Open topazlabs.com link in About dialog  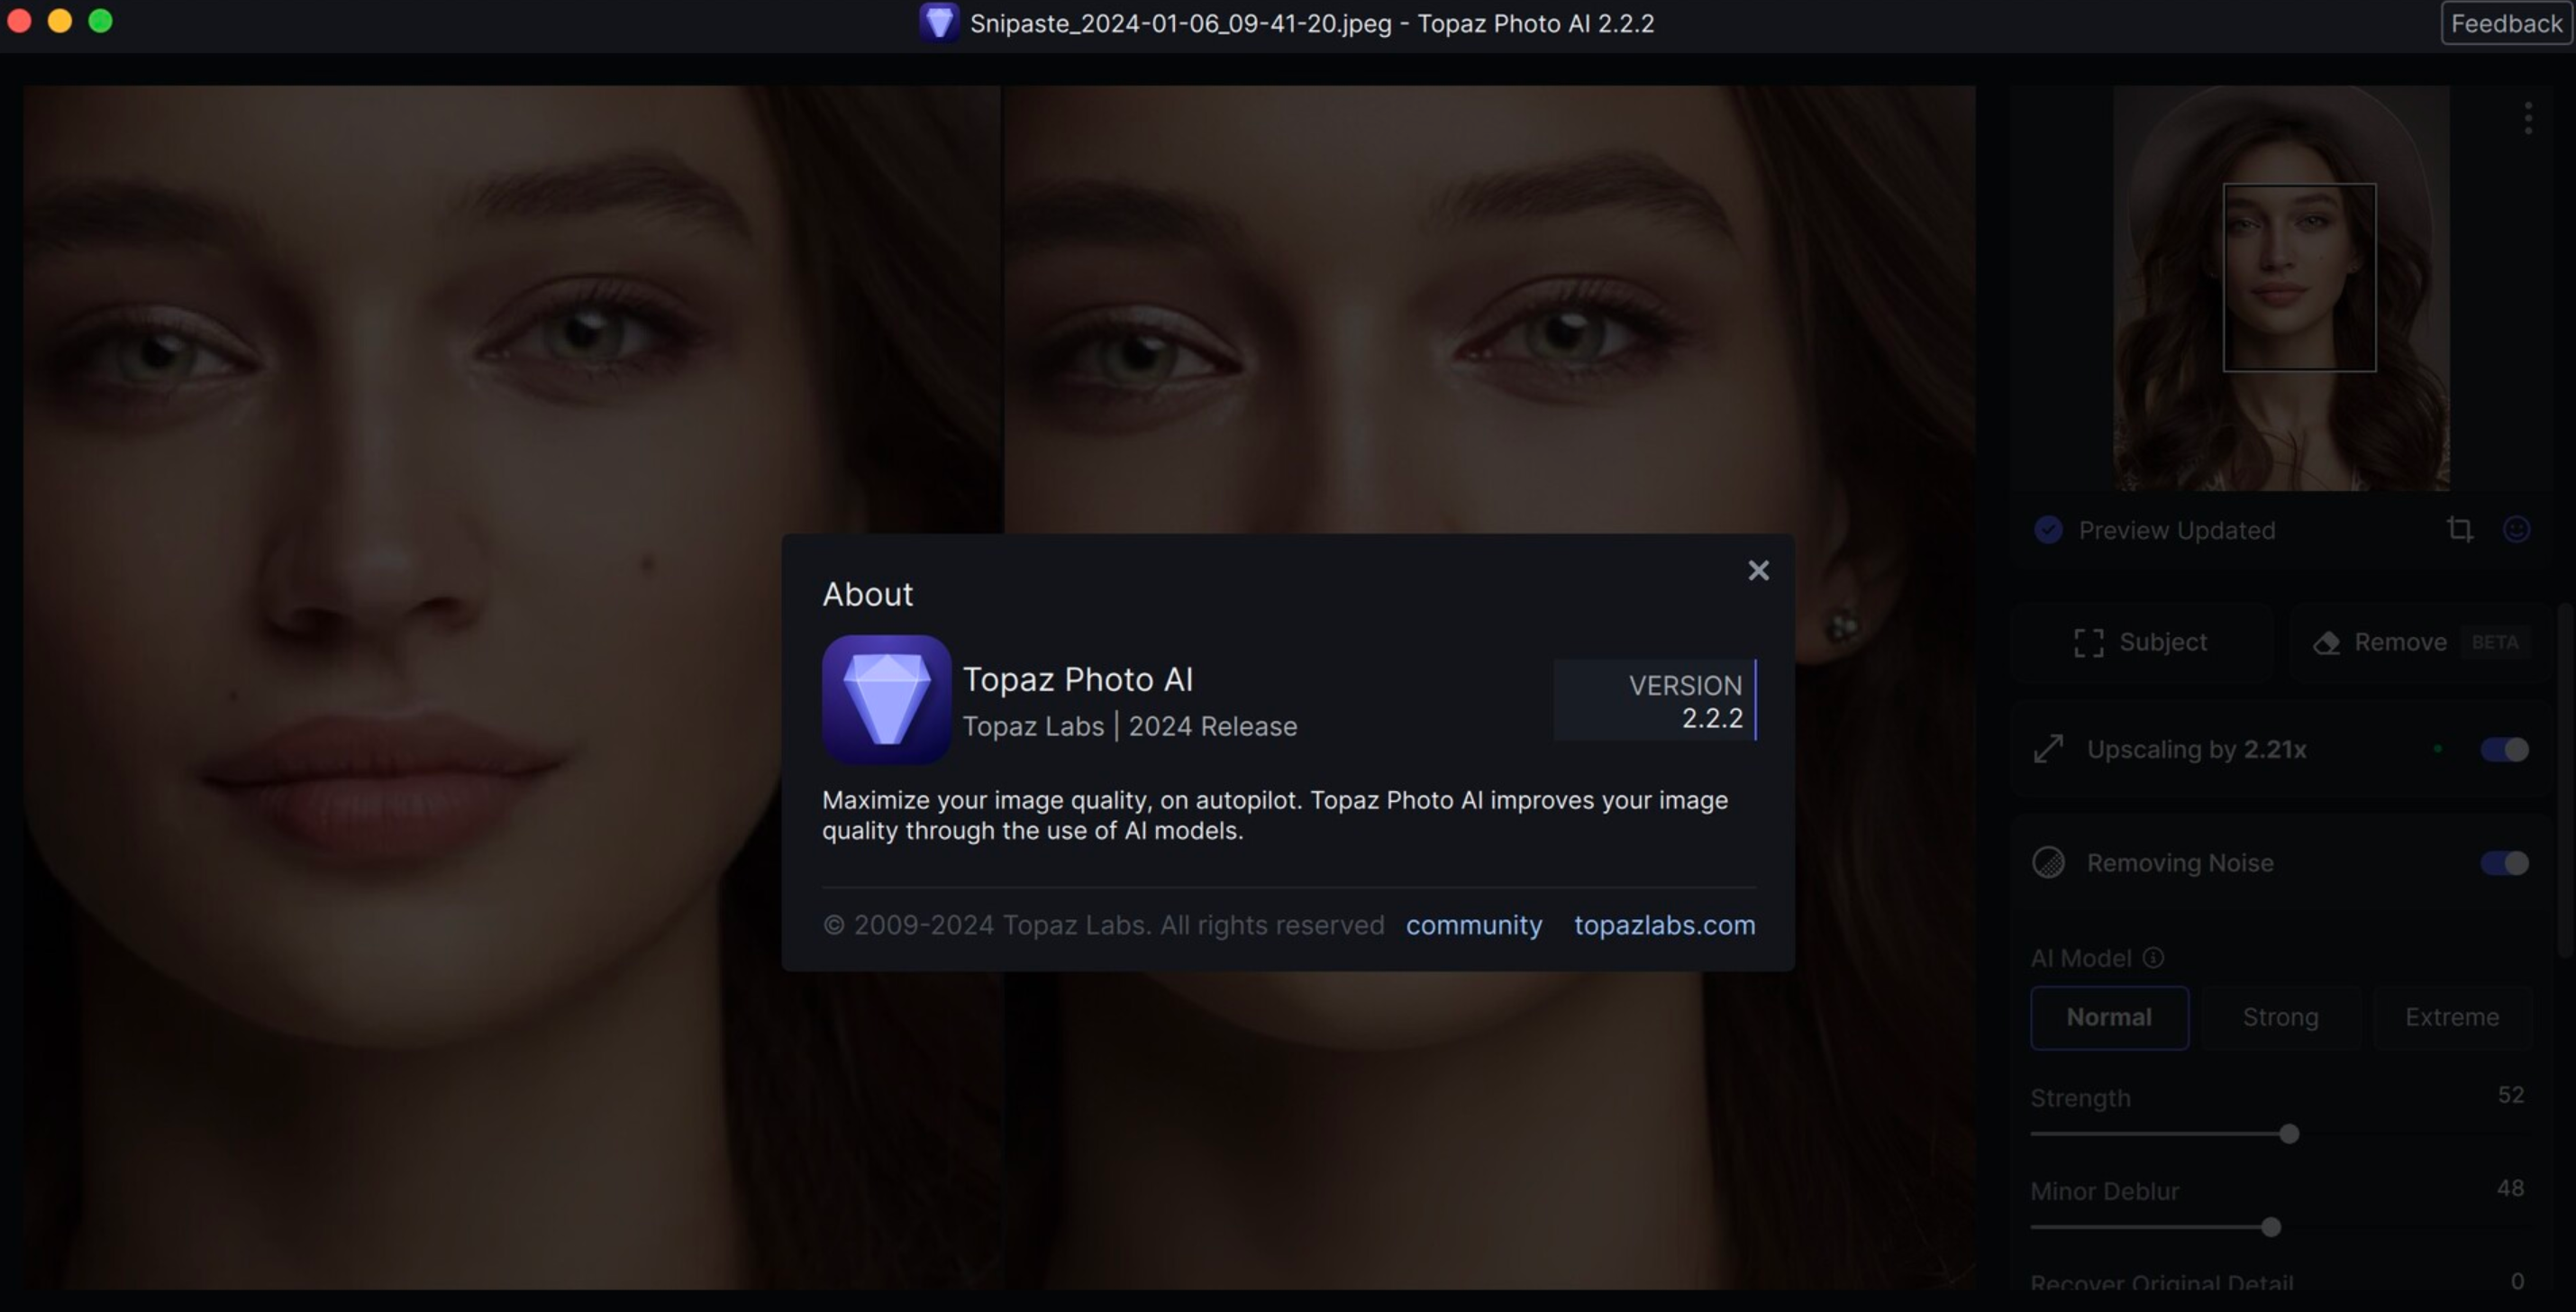pyautogui.click(x=1665, y=925)
